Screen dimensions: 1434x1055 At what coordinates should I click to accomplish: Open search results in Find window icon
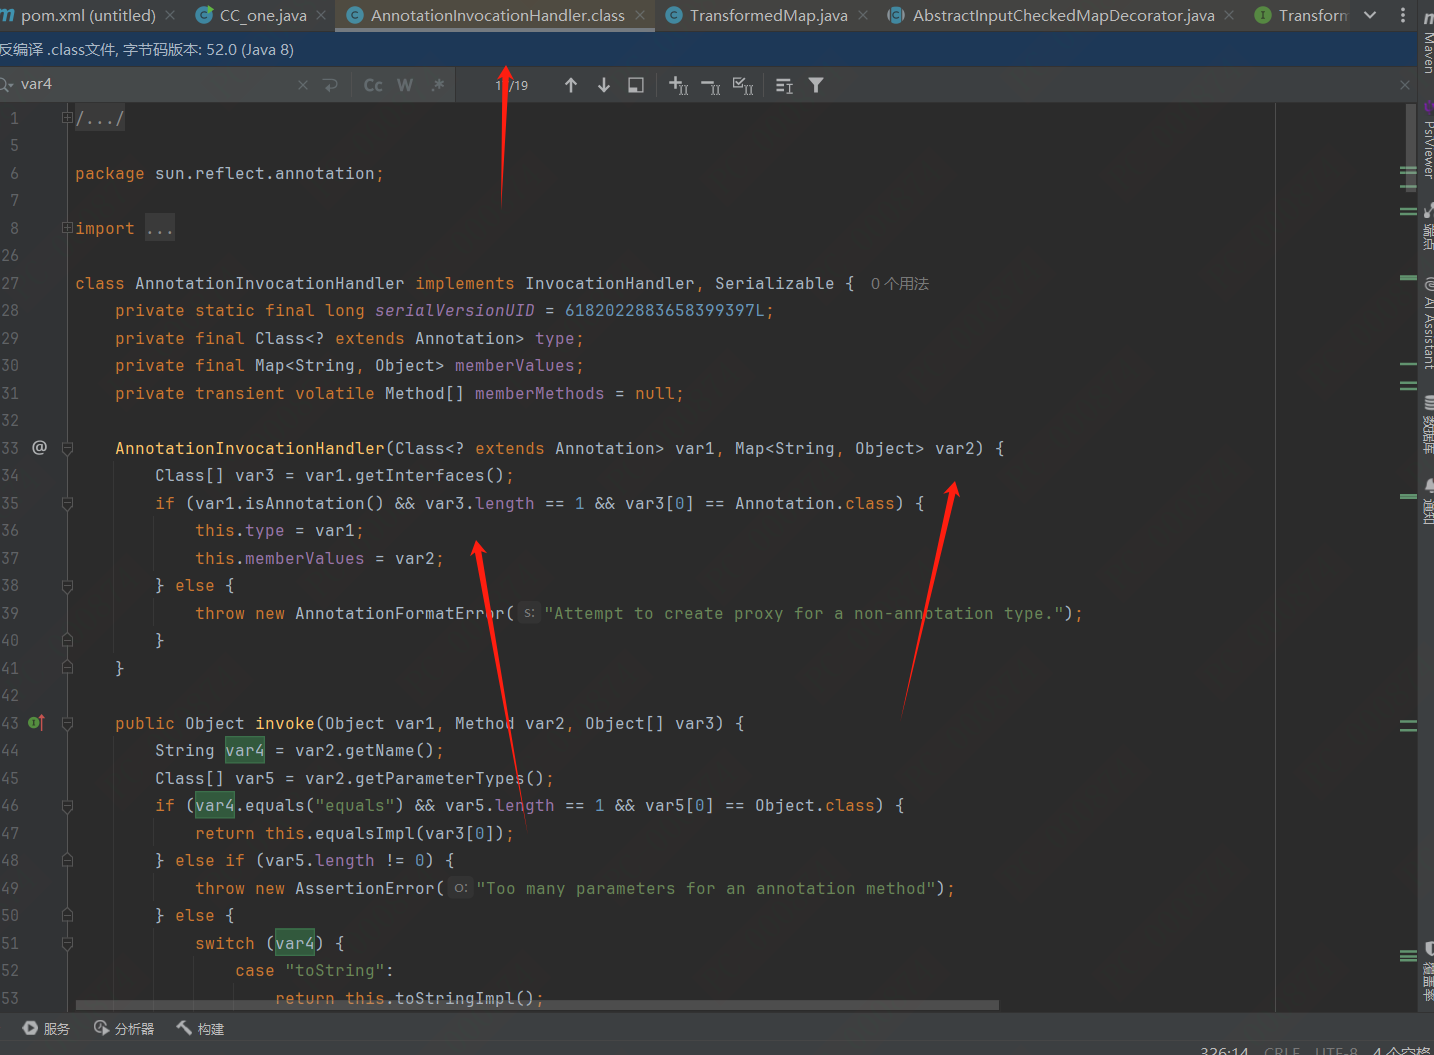point(636,85)
